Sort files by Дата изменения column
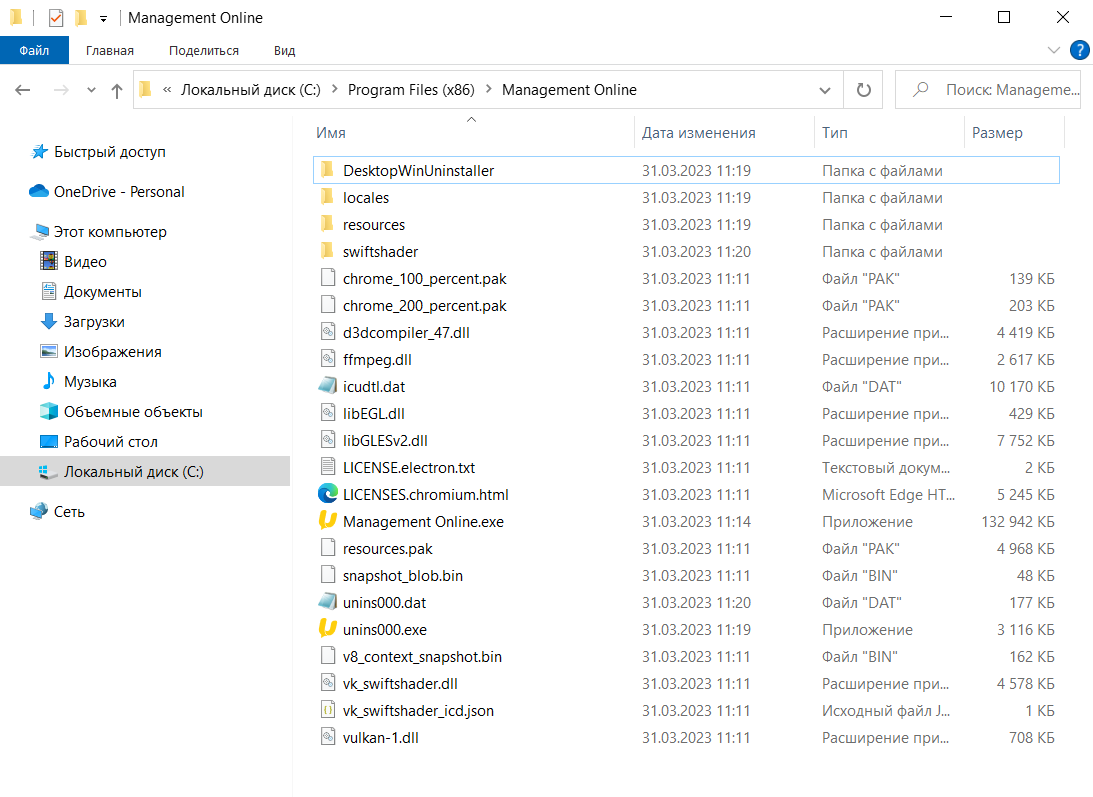Image resolution: width=1093 pixels, height=797 pixels. [x=698, y=132]
